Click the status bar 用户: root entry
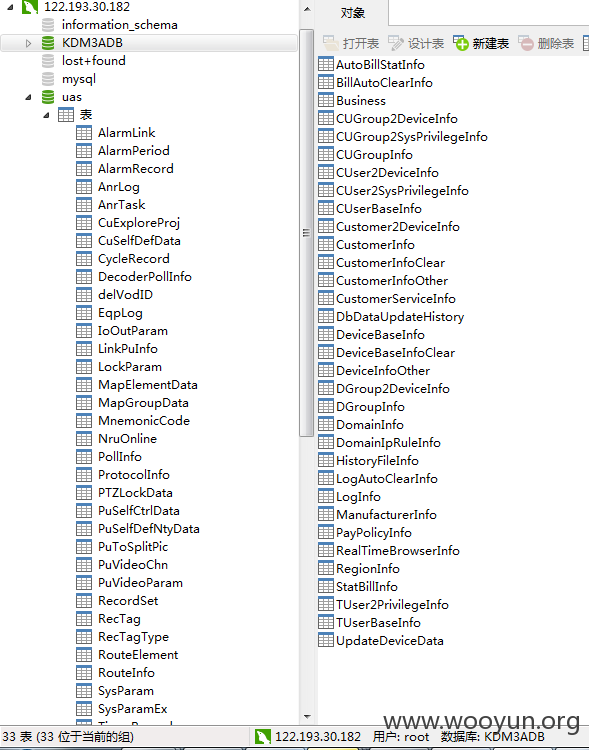589x750 pixels. (401, 737)
